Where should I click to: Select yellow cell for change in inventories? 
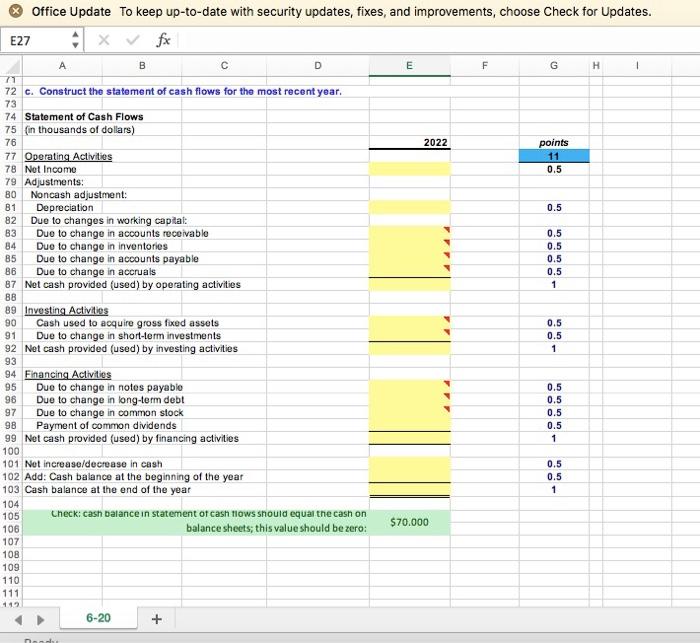click(409, 246)
